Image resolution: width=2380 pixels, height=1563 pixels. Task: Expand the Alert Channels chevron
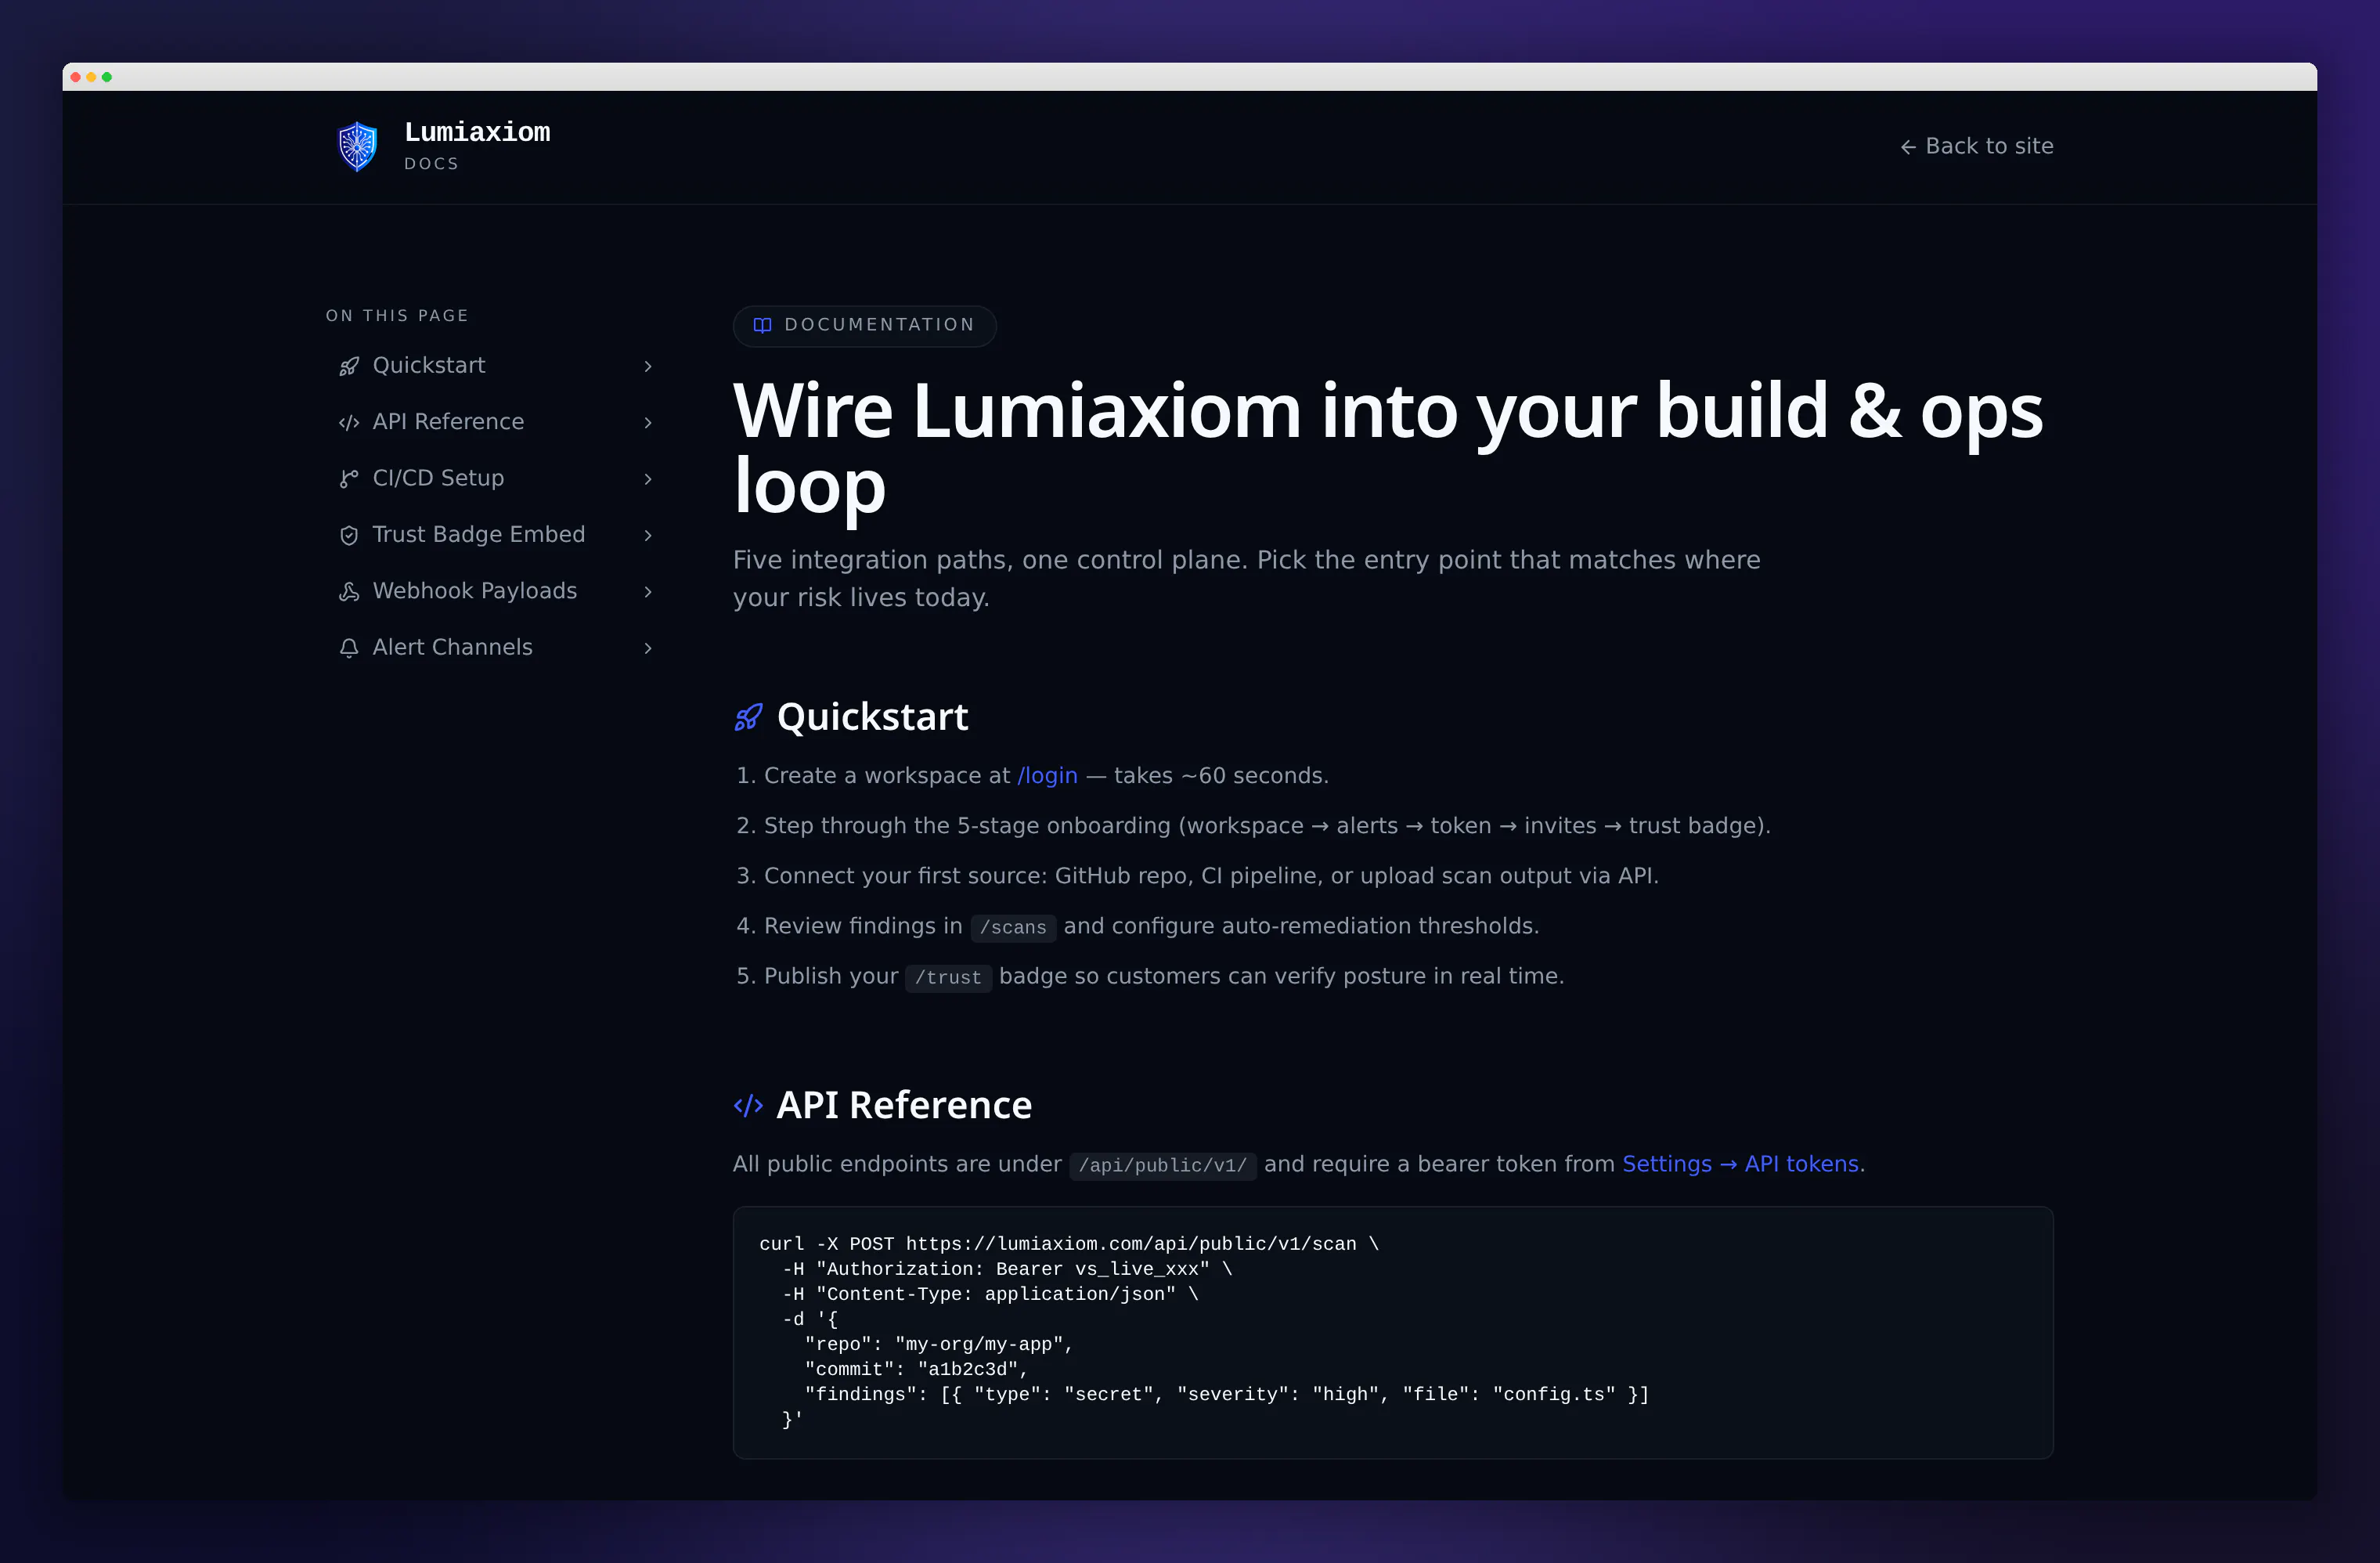(648, 648)
